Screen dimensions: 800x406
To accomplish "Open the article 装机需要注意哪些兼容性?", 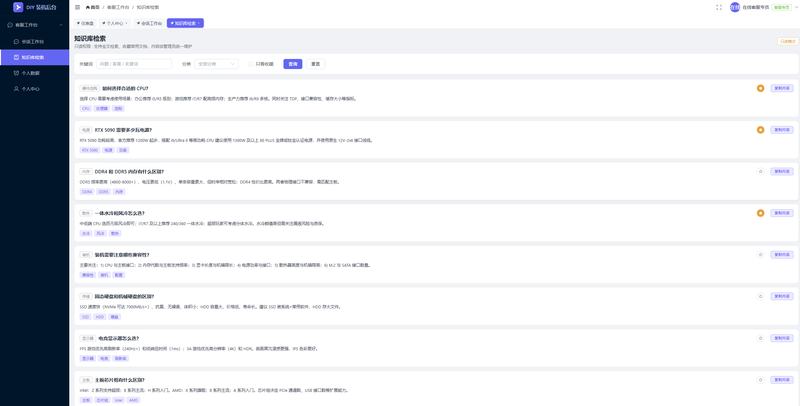I will coord(122,255).
